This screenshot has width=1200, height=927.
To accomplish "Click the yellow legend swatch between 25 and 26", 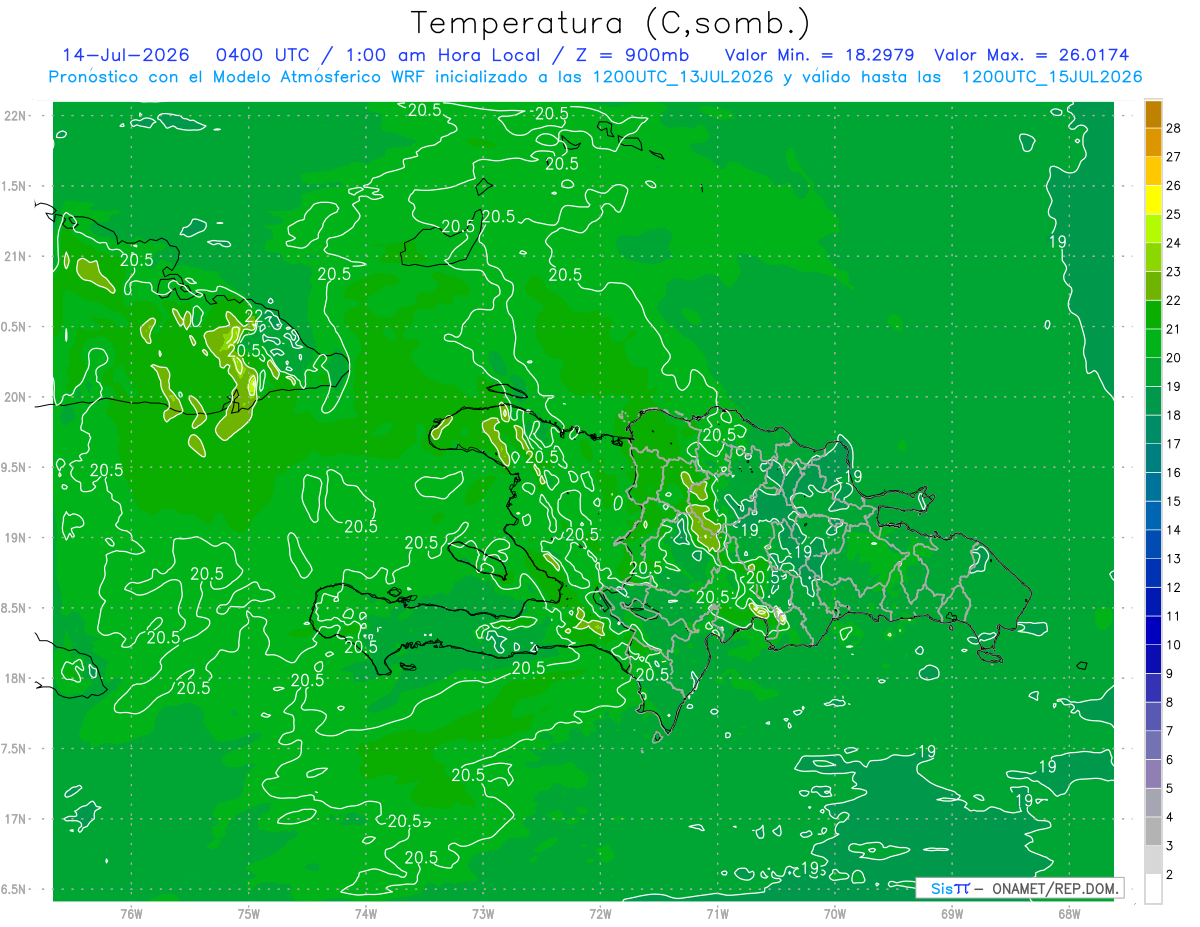I will (x=1153, y=200).
